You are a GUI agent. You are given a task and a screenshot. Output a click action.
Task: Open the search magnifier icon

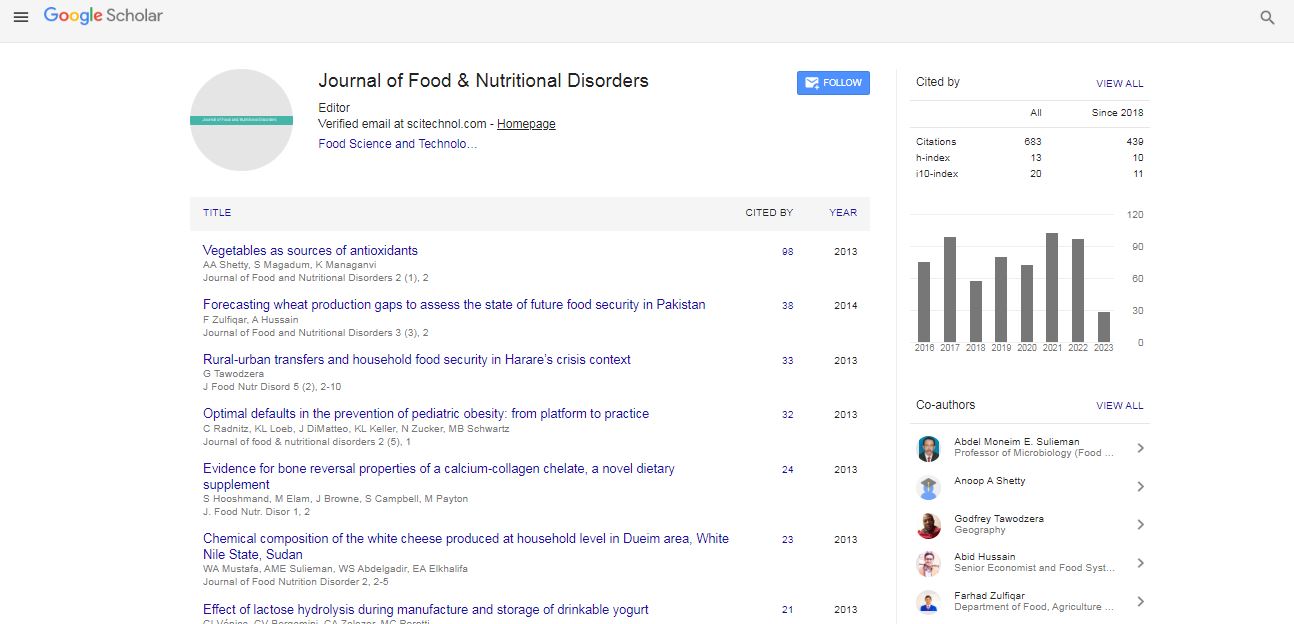[x=1267, y=17]
